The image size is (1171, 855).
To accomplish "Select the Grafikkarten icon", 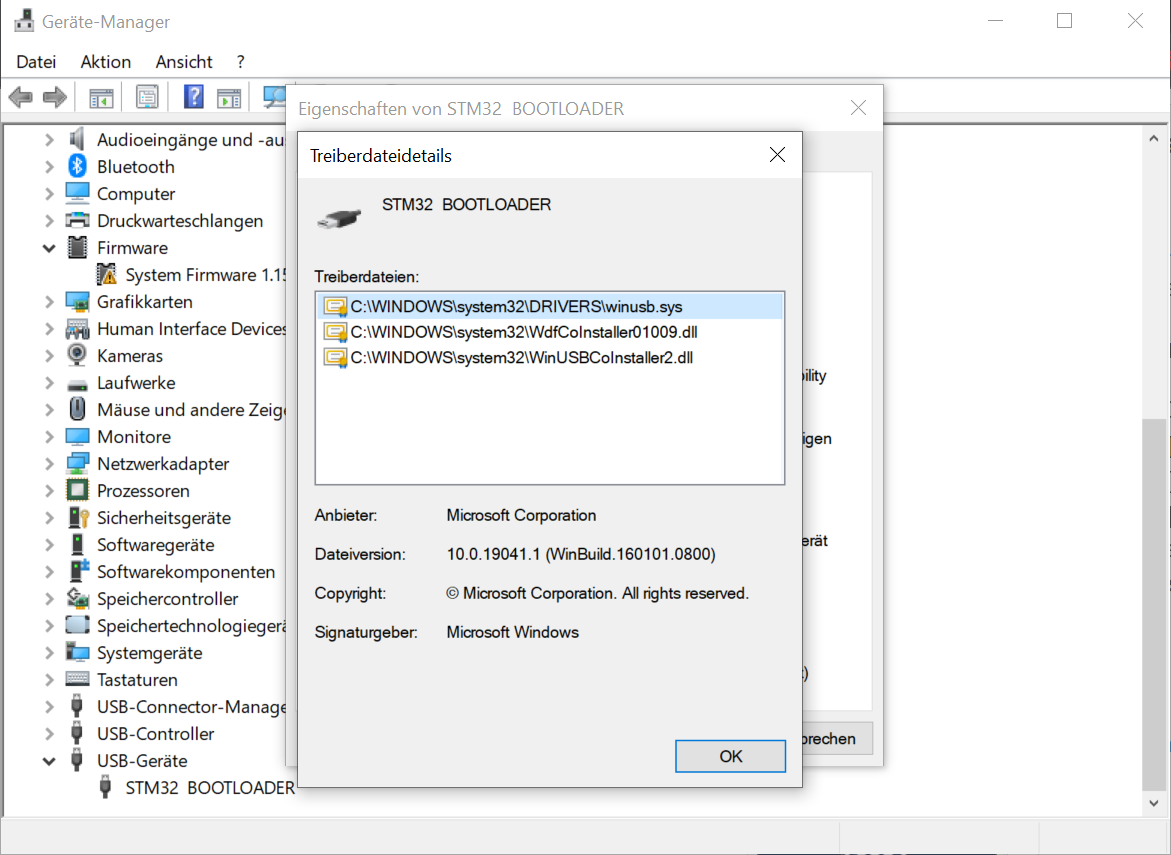I will pyautogui.click(x=77, y=302).
